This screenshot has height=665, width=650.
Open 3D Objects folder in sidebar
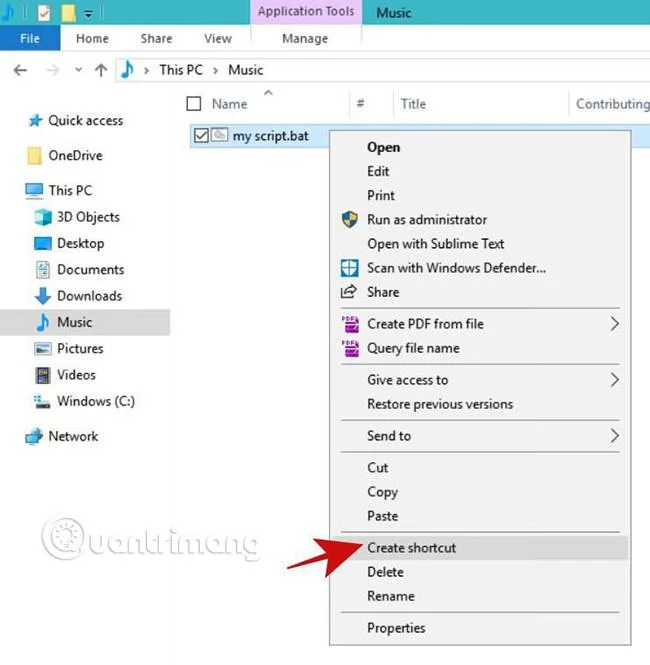[x=89, y=217]
